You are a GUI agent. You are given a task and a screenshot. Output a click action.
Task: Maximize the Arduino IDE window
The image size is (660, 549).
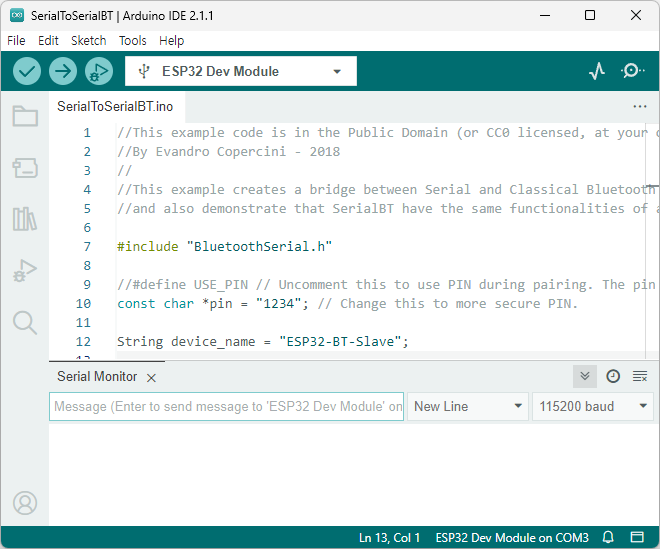point(590,16)
